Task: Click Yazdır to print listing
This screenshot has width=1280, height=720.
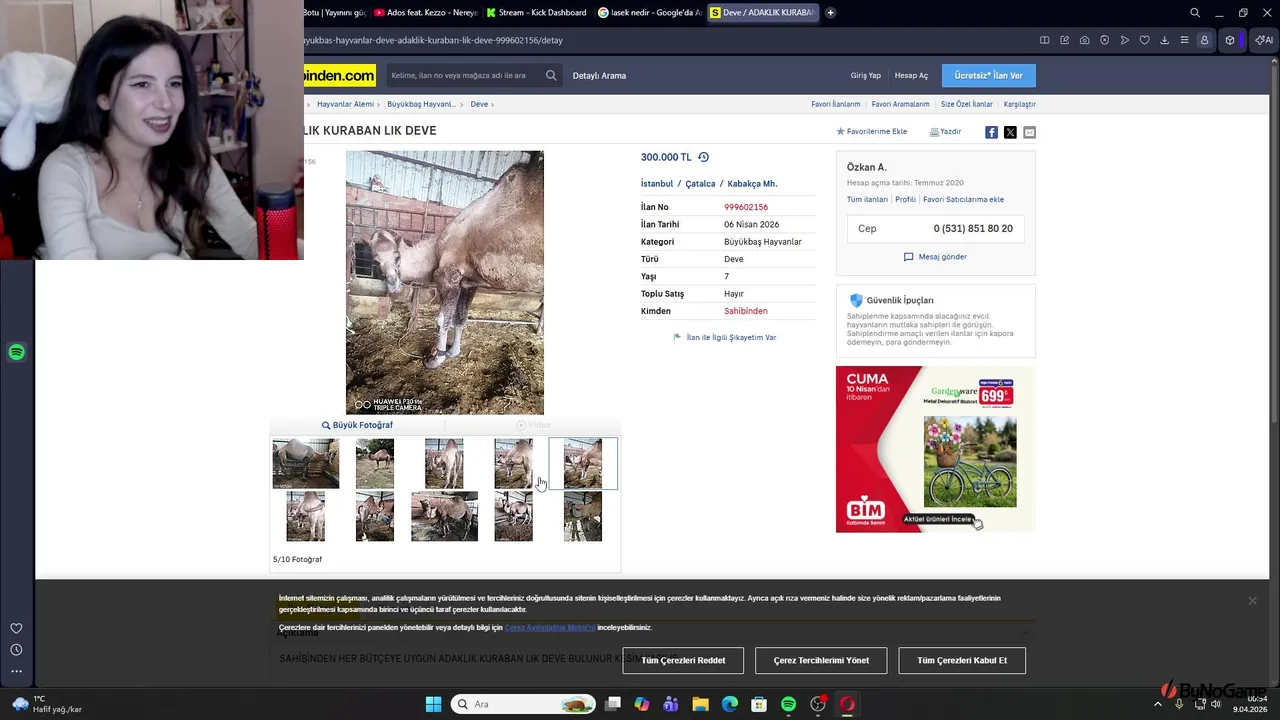Action: [x=946, y=132]
